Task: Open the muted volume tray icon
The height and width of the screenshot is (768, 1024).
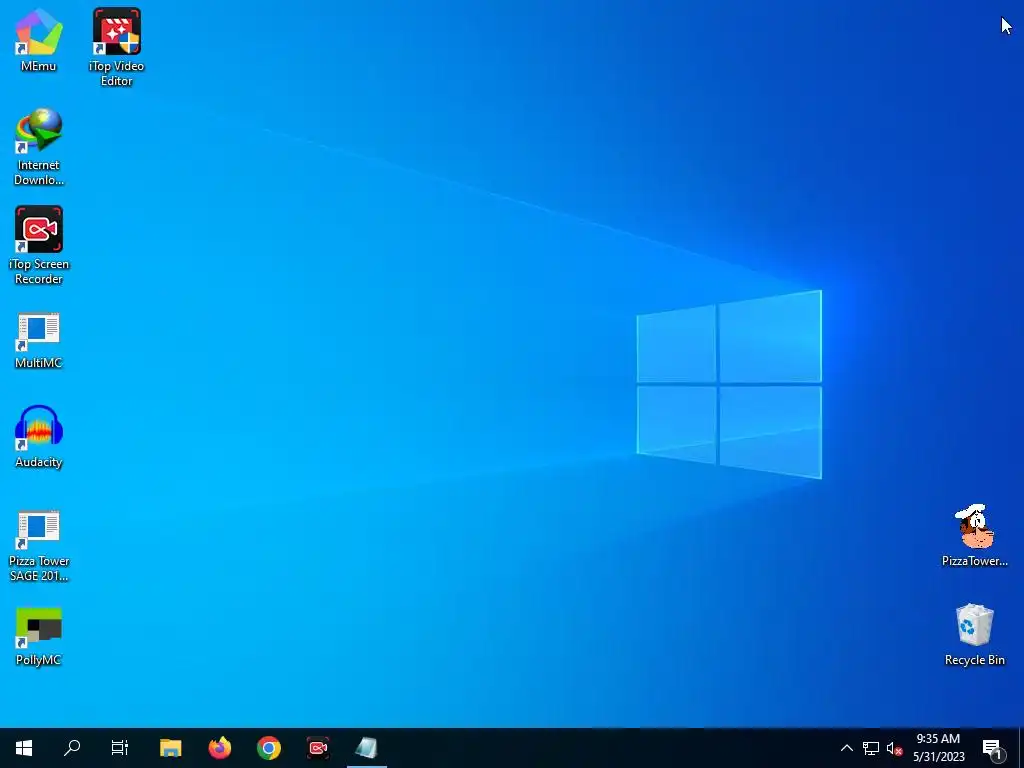Action: pyautogui.click(x=894, y=748)
